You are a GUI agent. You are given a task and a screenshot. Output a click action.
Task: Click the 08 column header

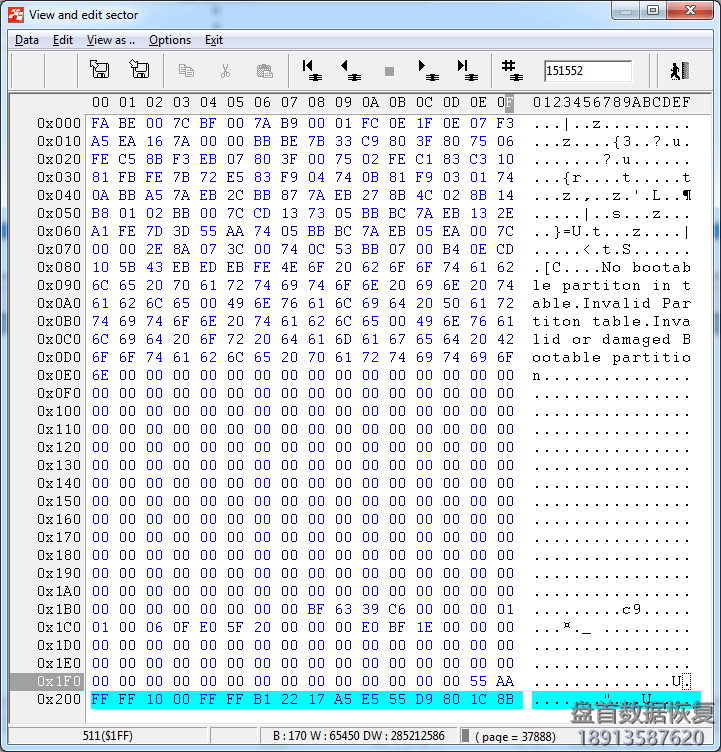(x=316, y=102)
